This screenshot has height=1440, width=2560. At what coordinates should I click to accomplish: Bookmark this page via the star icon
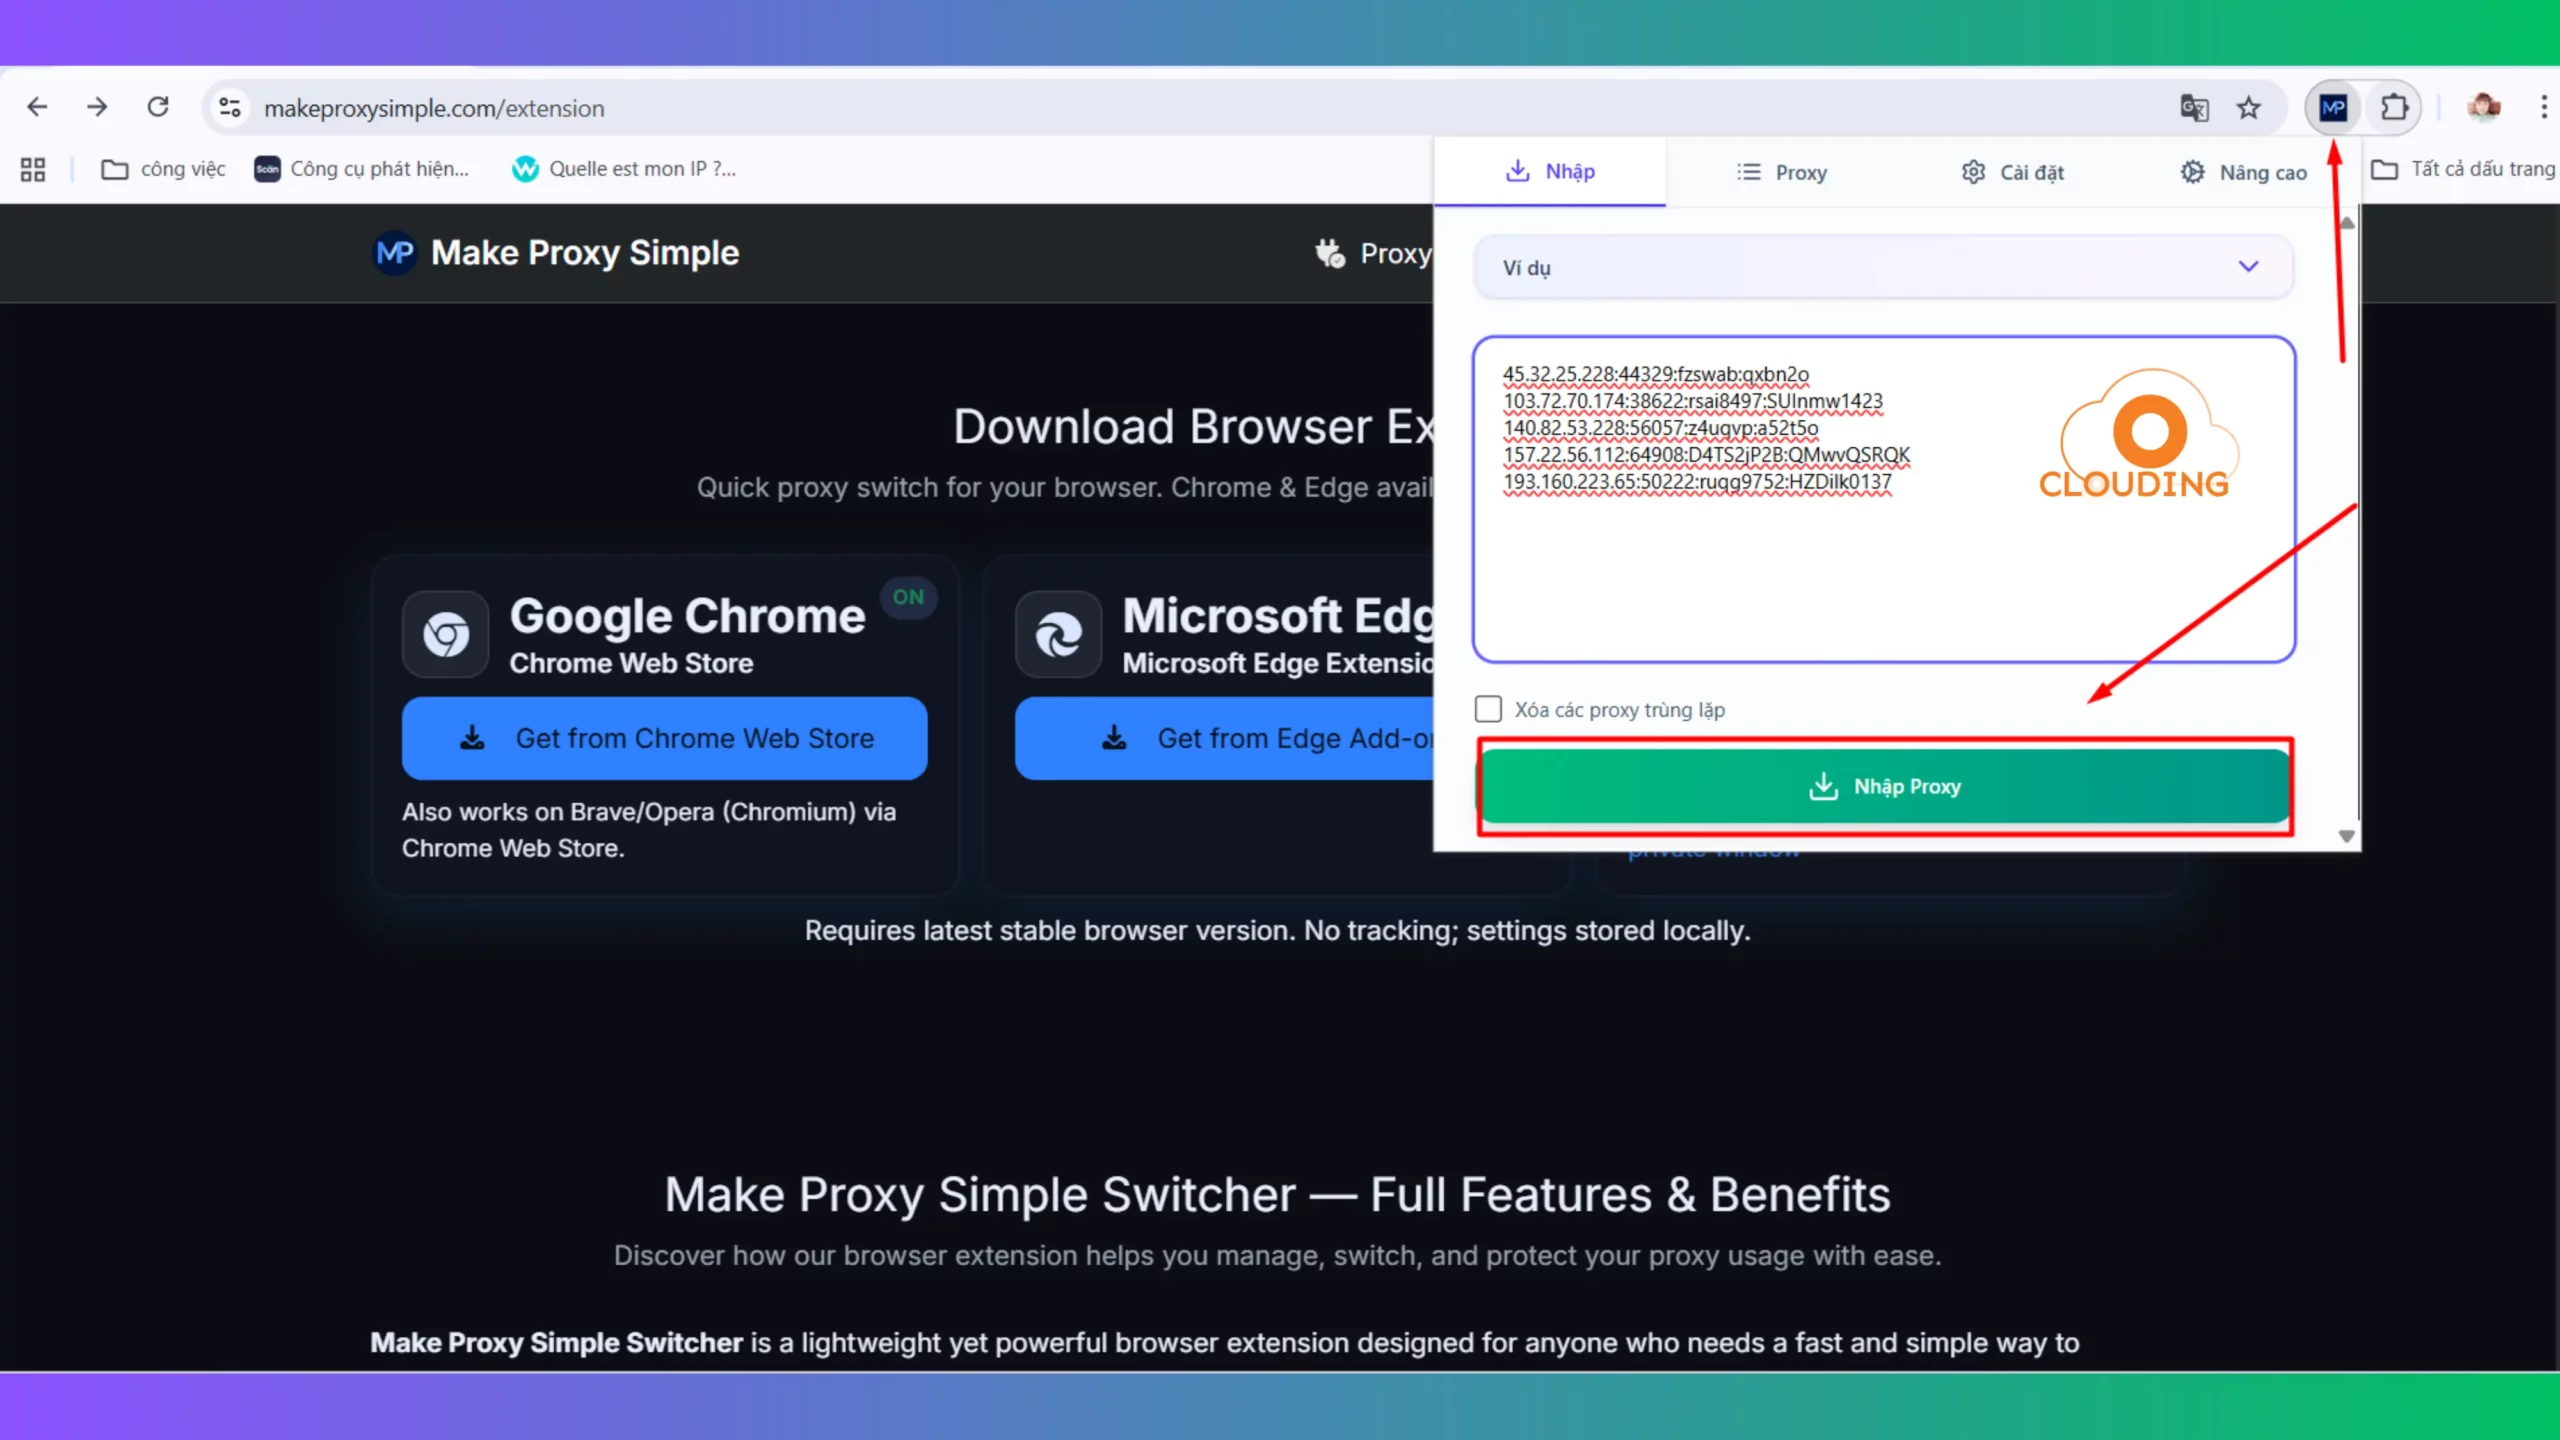[x=2250, y=107]
